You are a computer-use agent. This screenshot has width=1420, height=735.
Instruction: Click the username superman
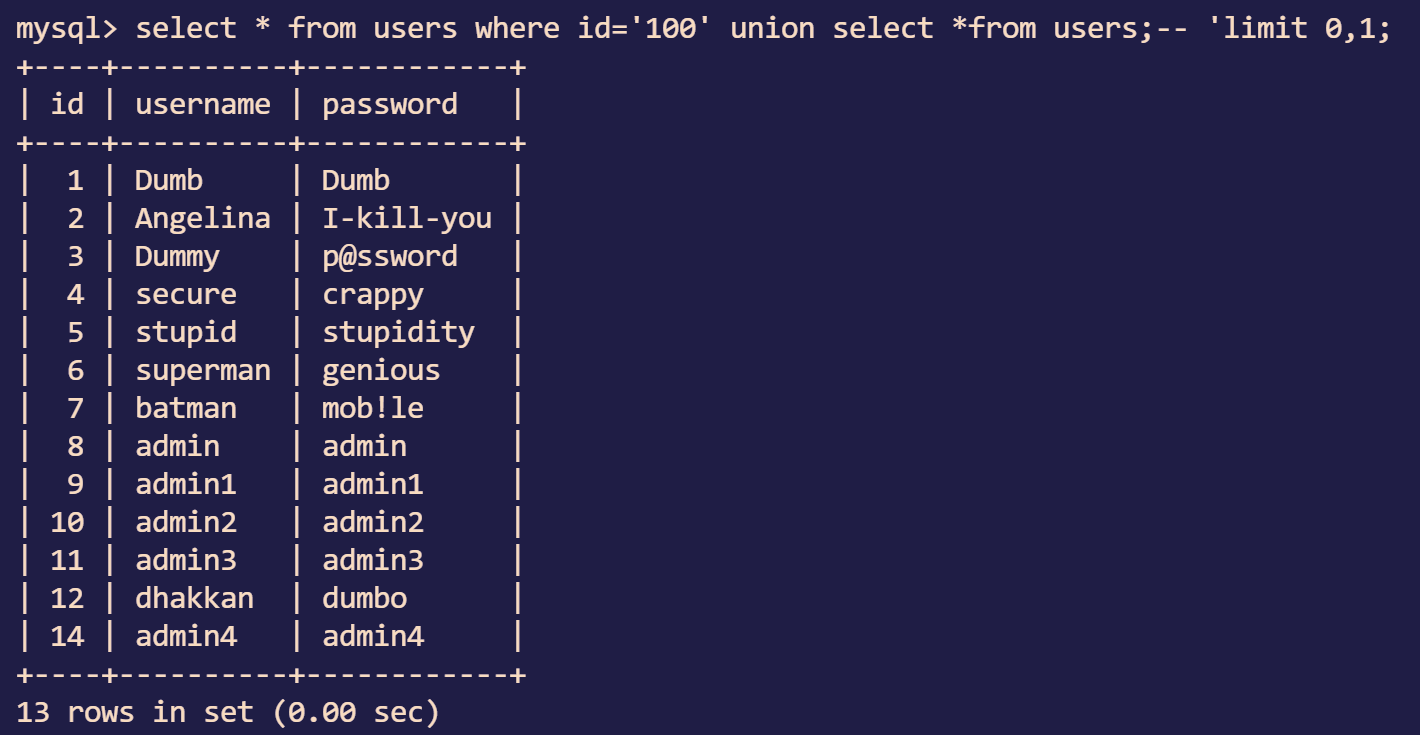pyautogui.click(x=203, y=370)
